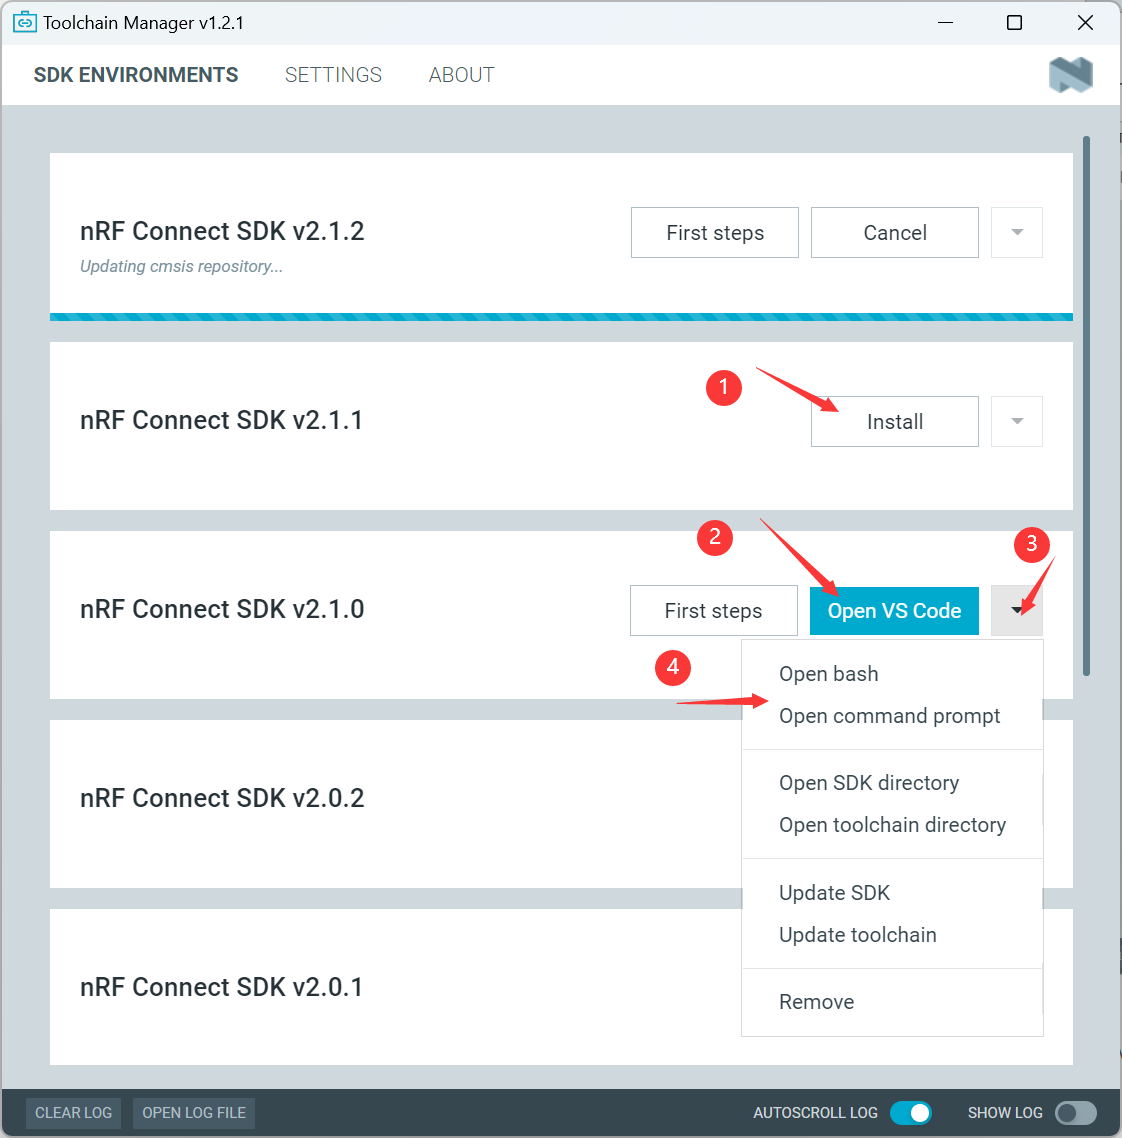Viewport: 1122px width, 1138px height.
Task: Collapse the v2.1.0 options dropdown
Action: [x=1016, y=610]
